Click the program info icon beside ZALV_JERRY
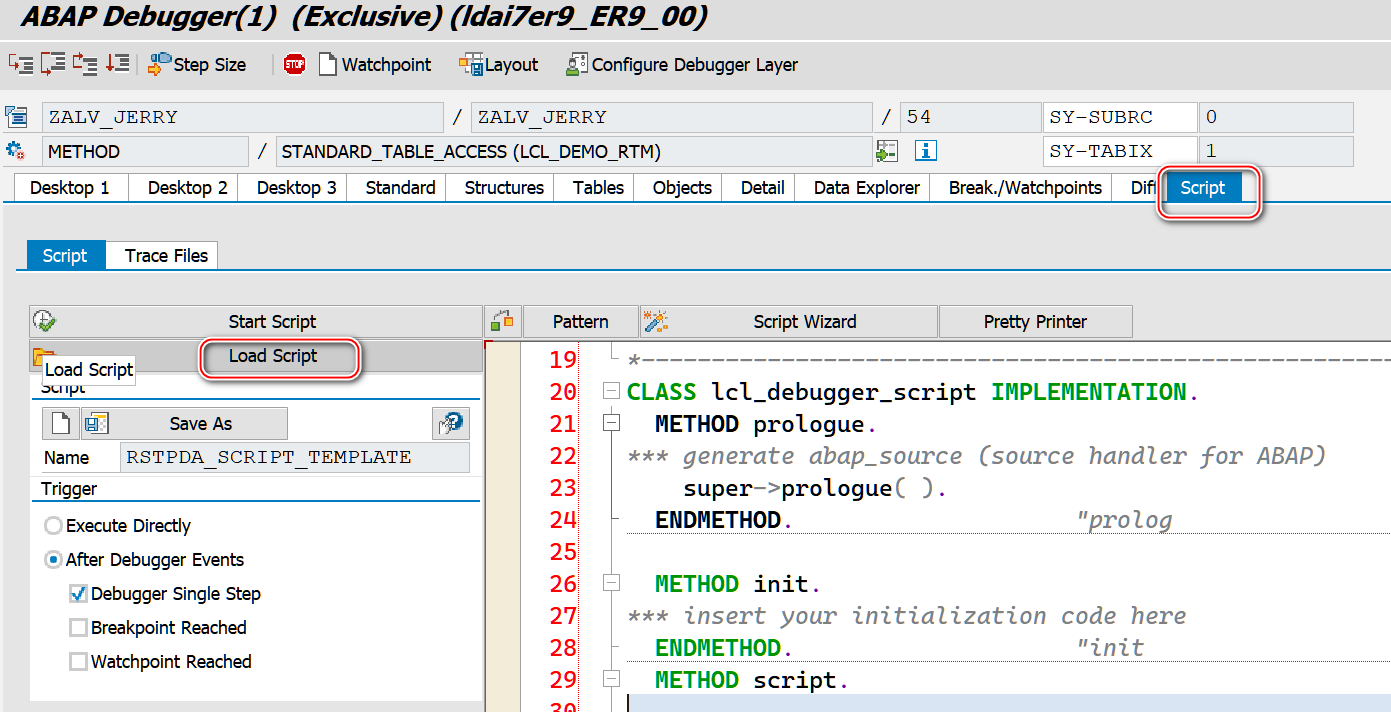 tap(16, 117)
